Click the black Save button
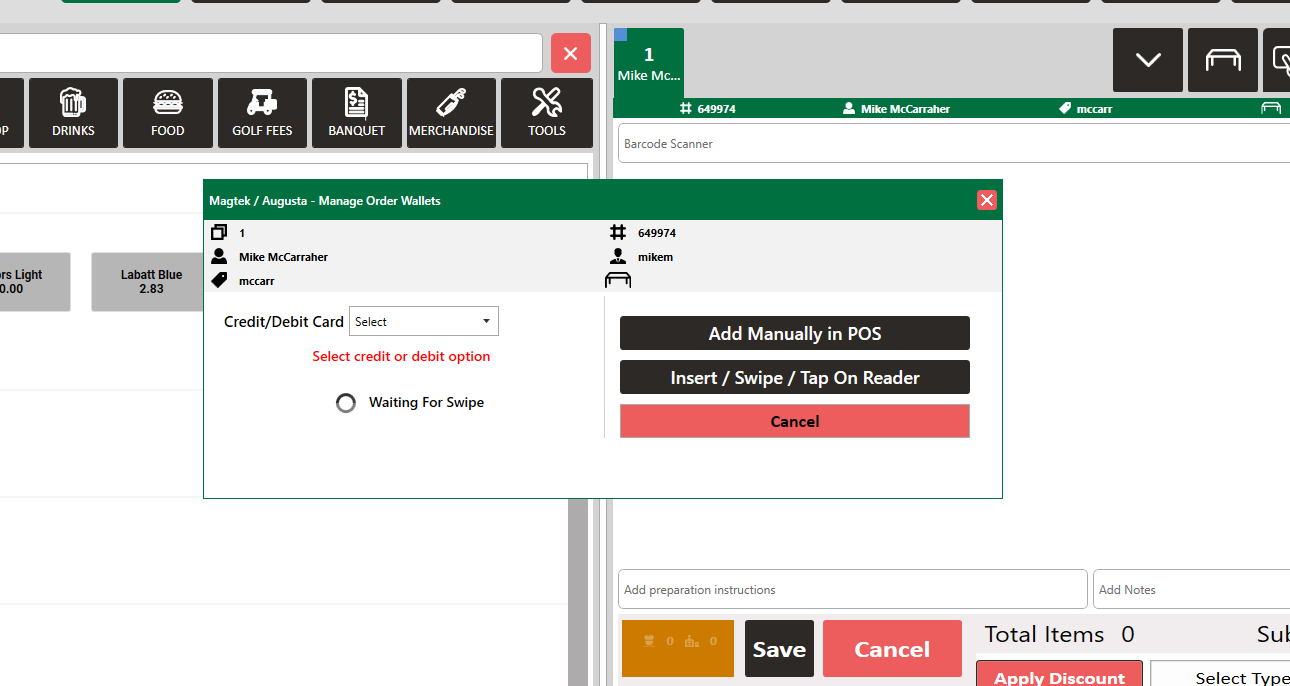The width and height of the screenshot is (1290, 686). tap(779, 649)
